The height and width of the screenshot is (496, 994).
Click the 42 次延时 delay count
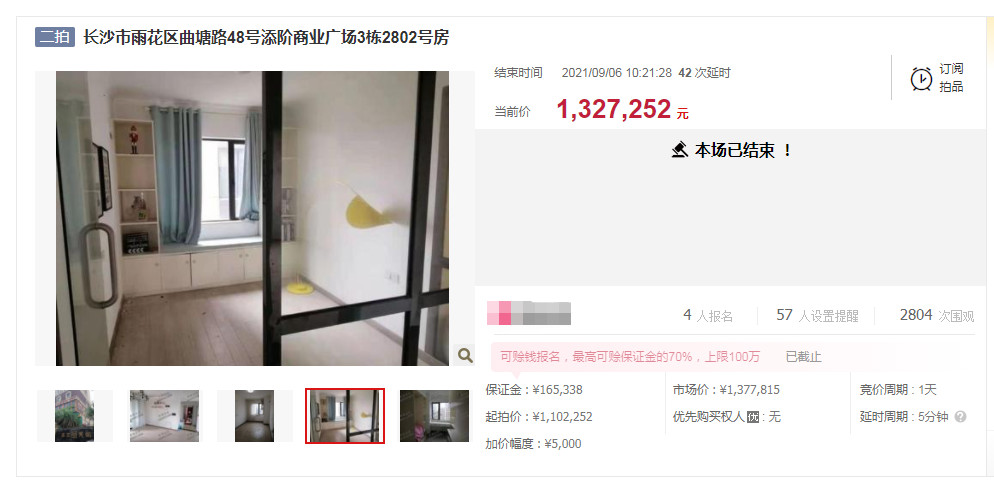[x=704, y=73]
